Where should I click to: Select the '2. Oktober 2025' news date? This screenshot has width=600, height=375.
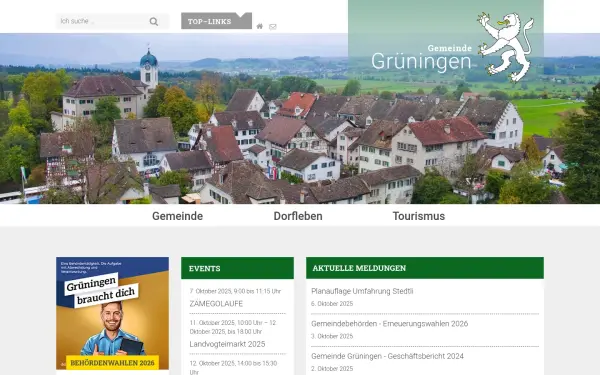pos(332,369)
